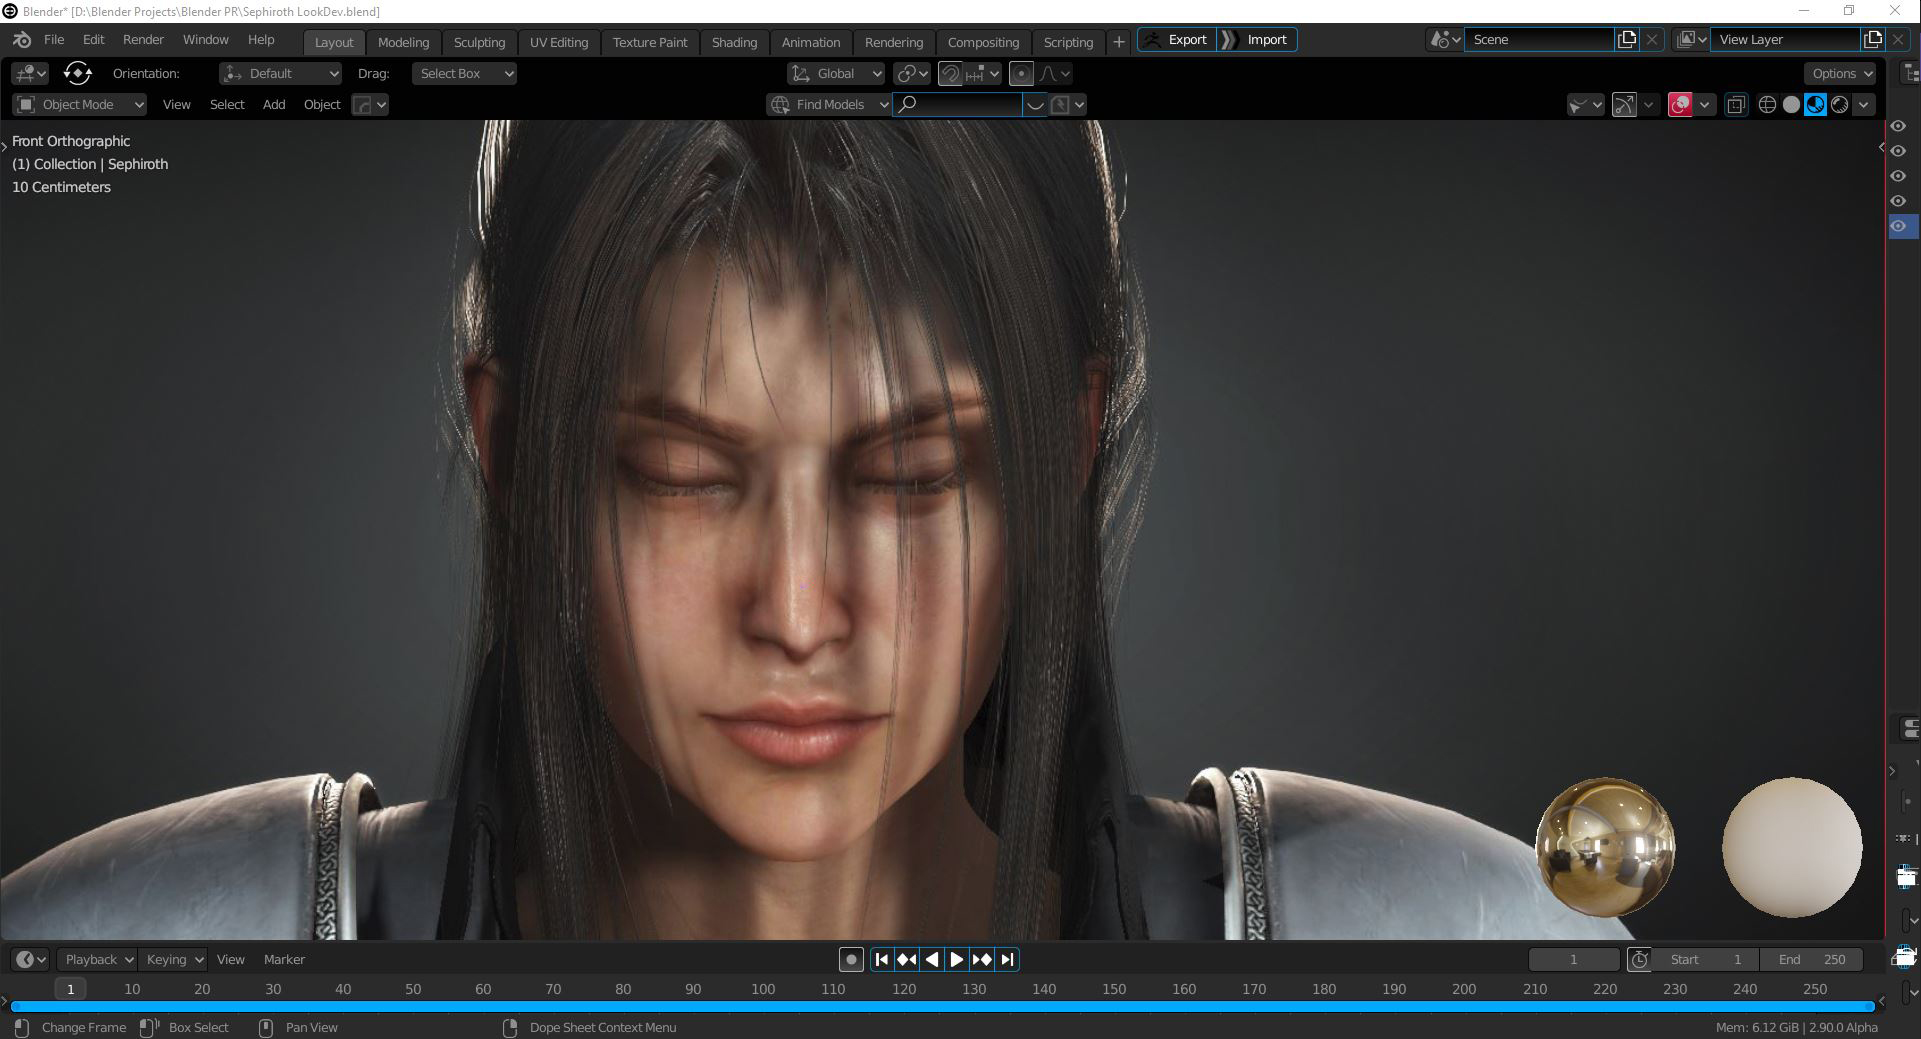Switch to the UV Editing workspace tab
This screenshot has height=1039, width=1921.
(x=558, y=42)
